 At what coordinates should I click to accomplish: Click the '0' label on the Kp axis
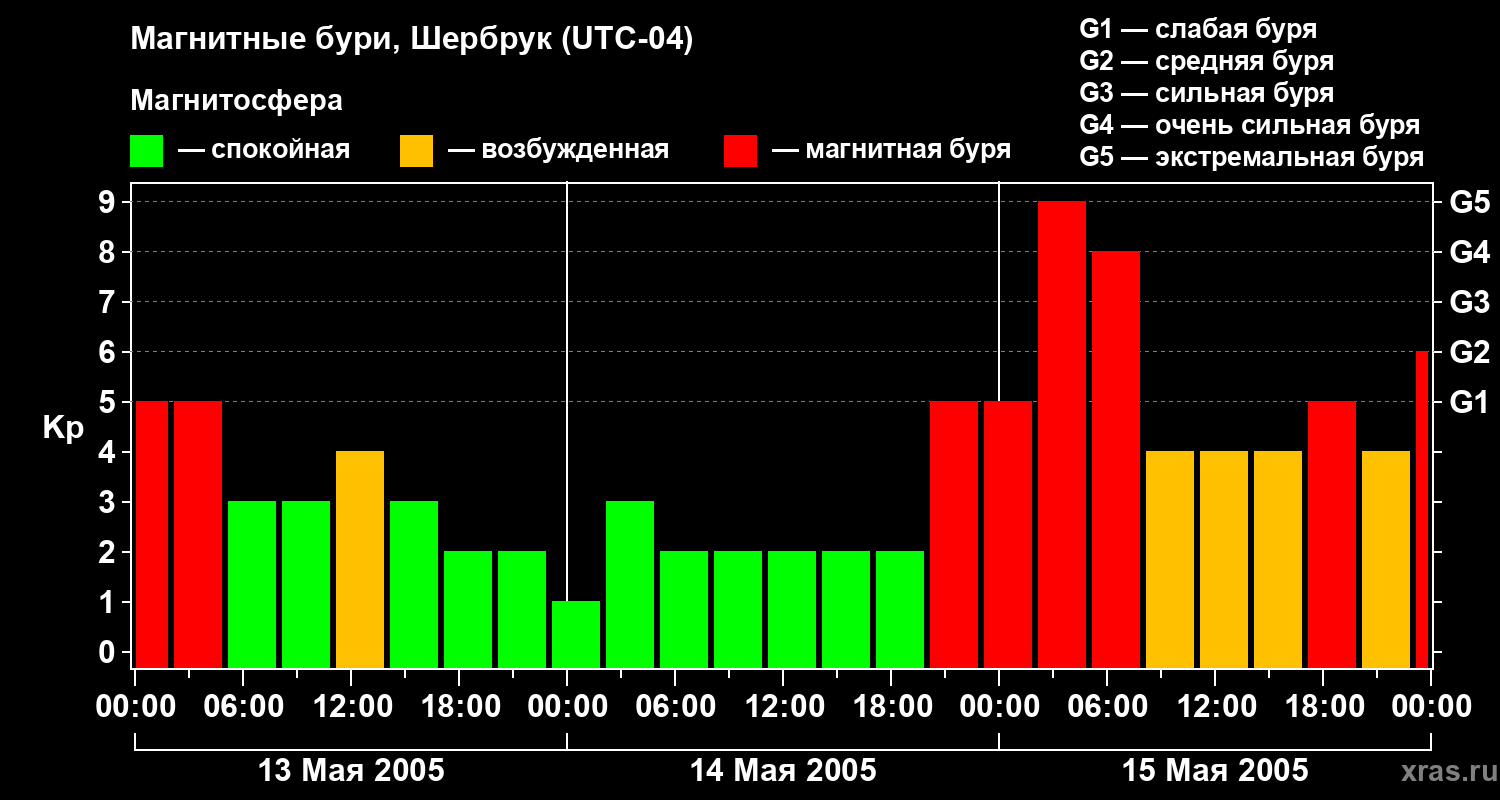coord(109,653)
